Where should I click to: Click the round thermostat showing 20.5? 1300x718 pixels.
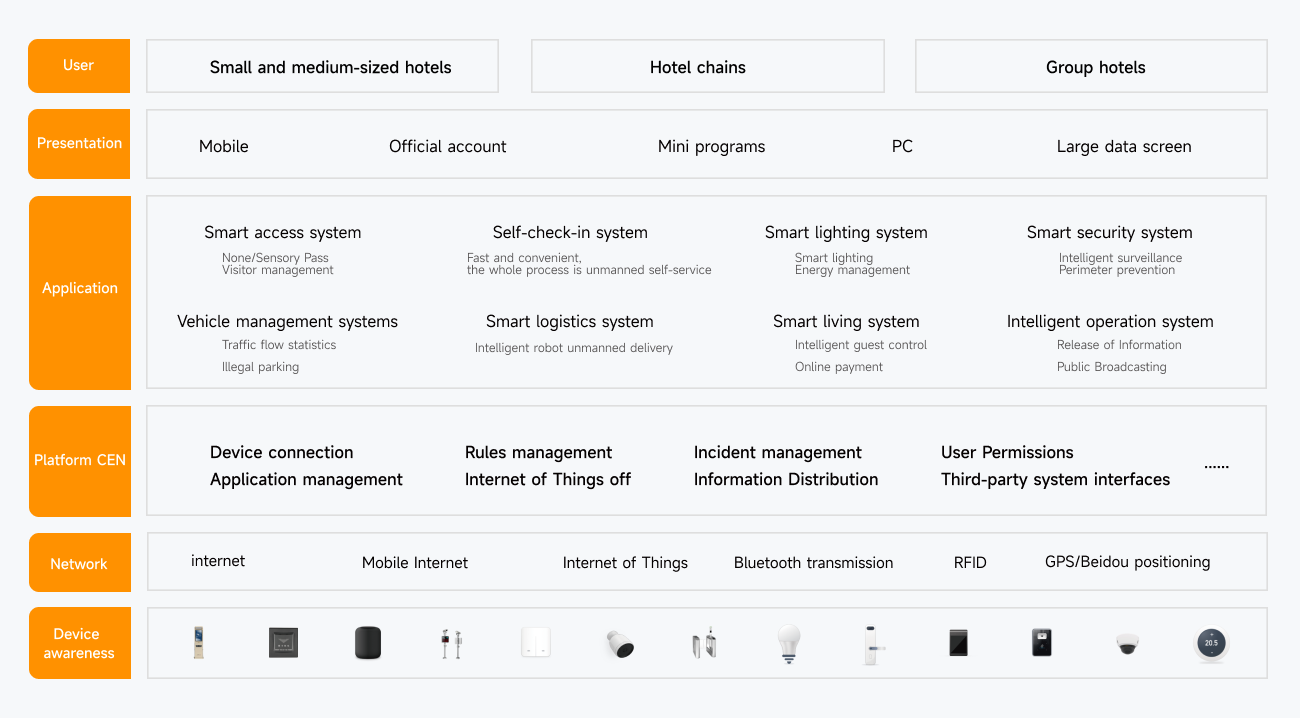(1211, 643)
